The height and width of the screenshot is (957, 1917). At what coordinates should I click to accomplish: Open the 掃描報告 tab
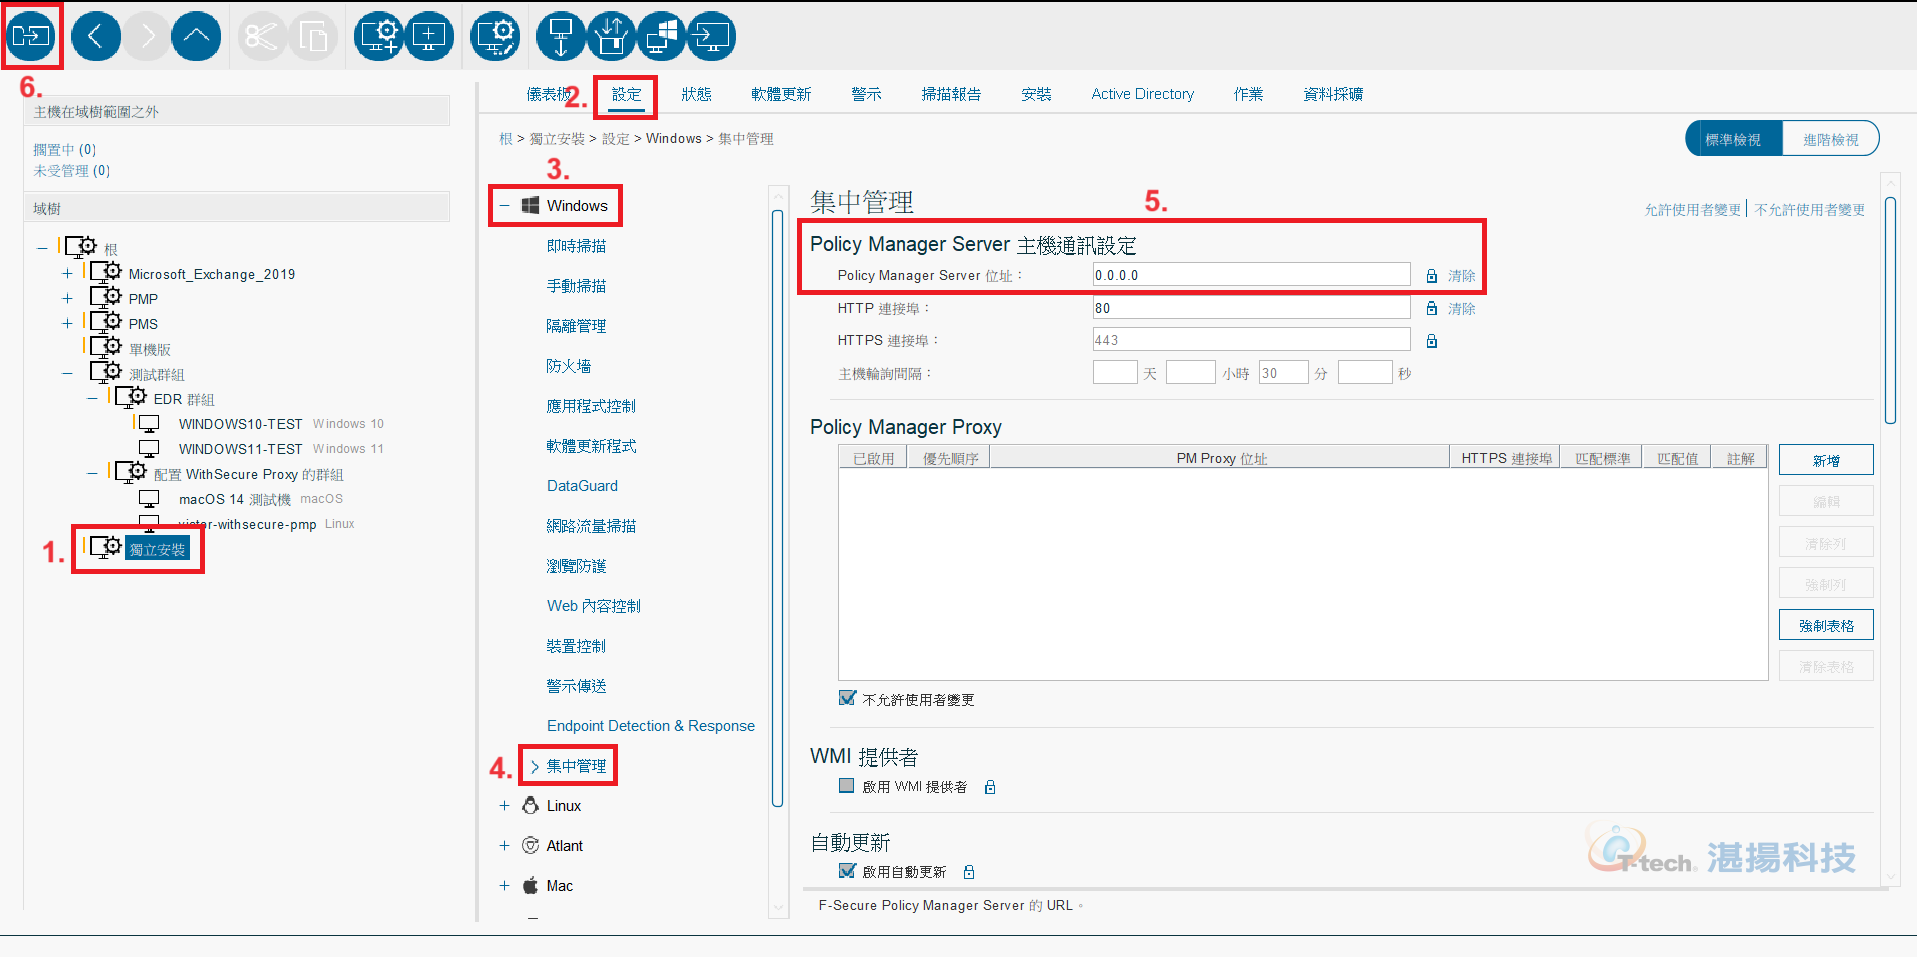coord(951,94)
